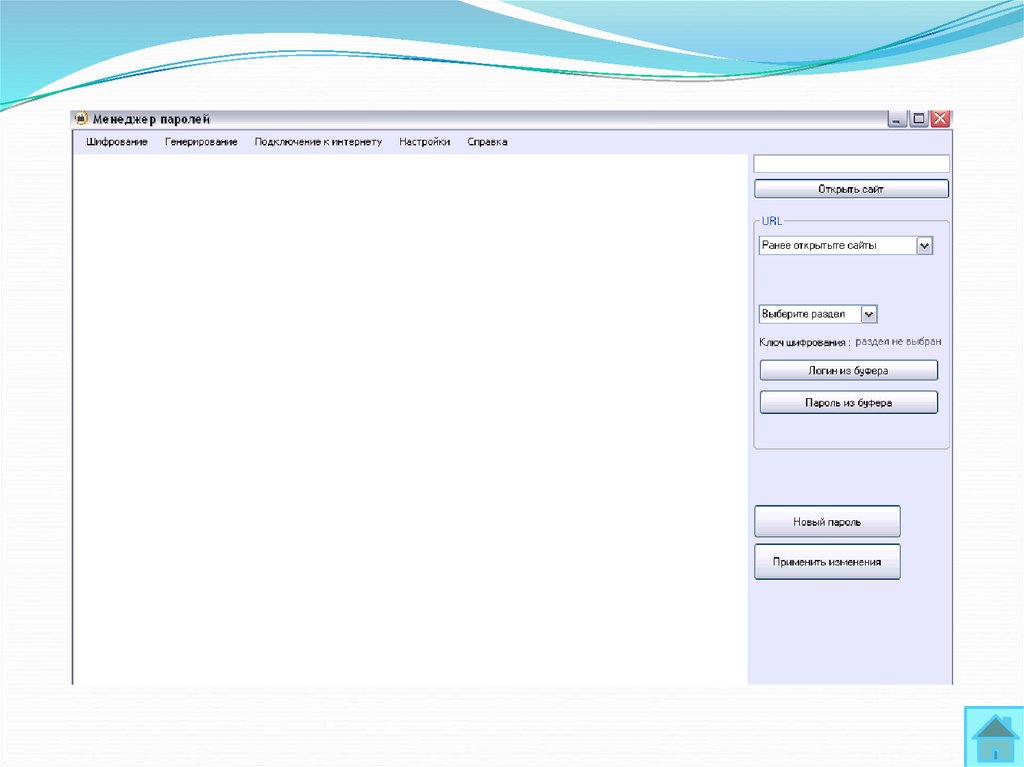Click the Пароль из буфера button
1024x767 pixels.
848,403
